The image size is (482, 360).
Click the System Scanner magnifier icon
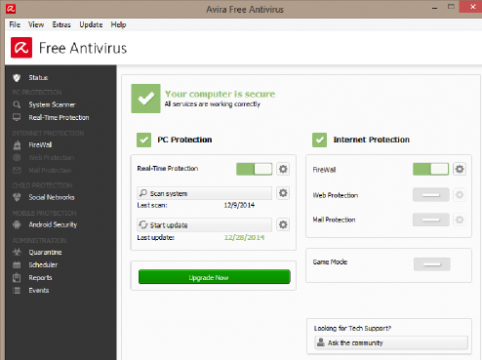click(x=17, y=105)
